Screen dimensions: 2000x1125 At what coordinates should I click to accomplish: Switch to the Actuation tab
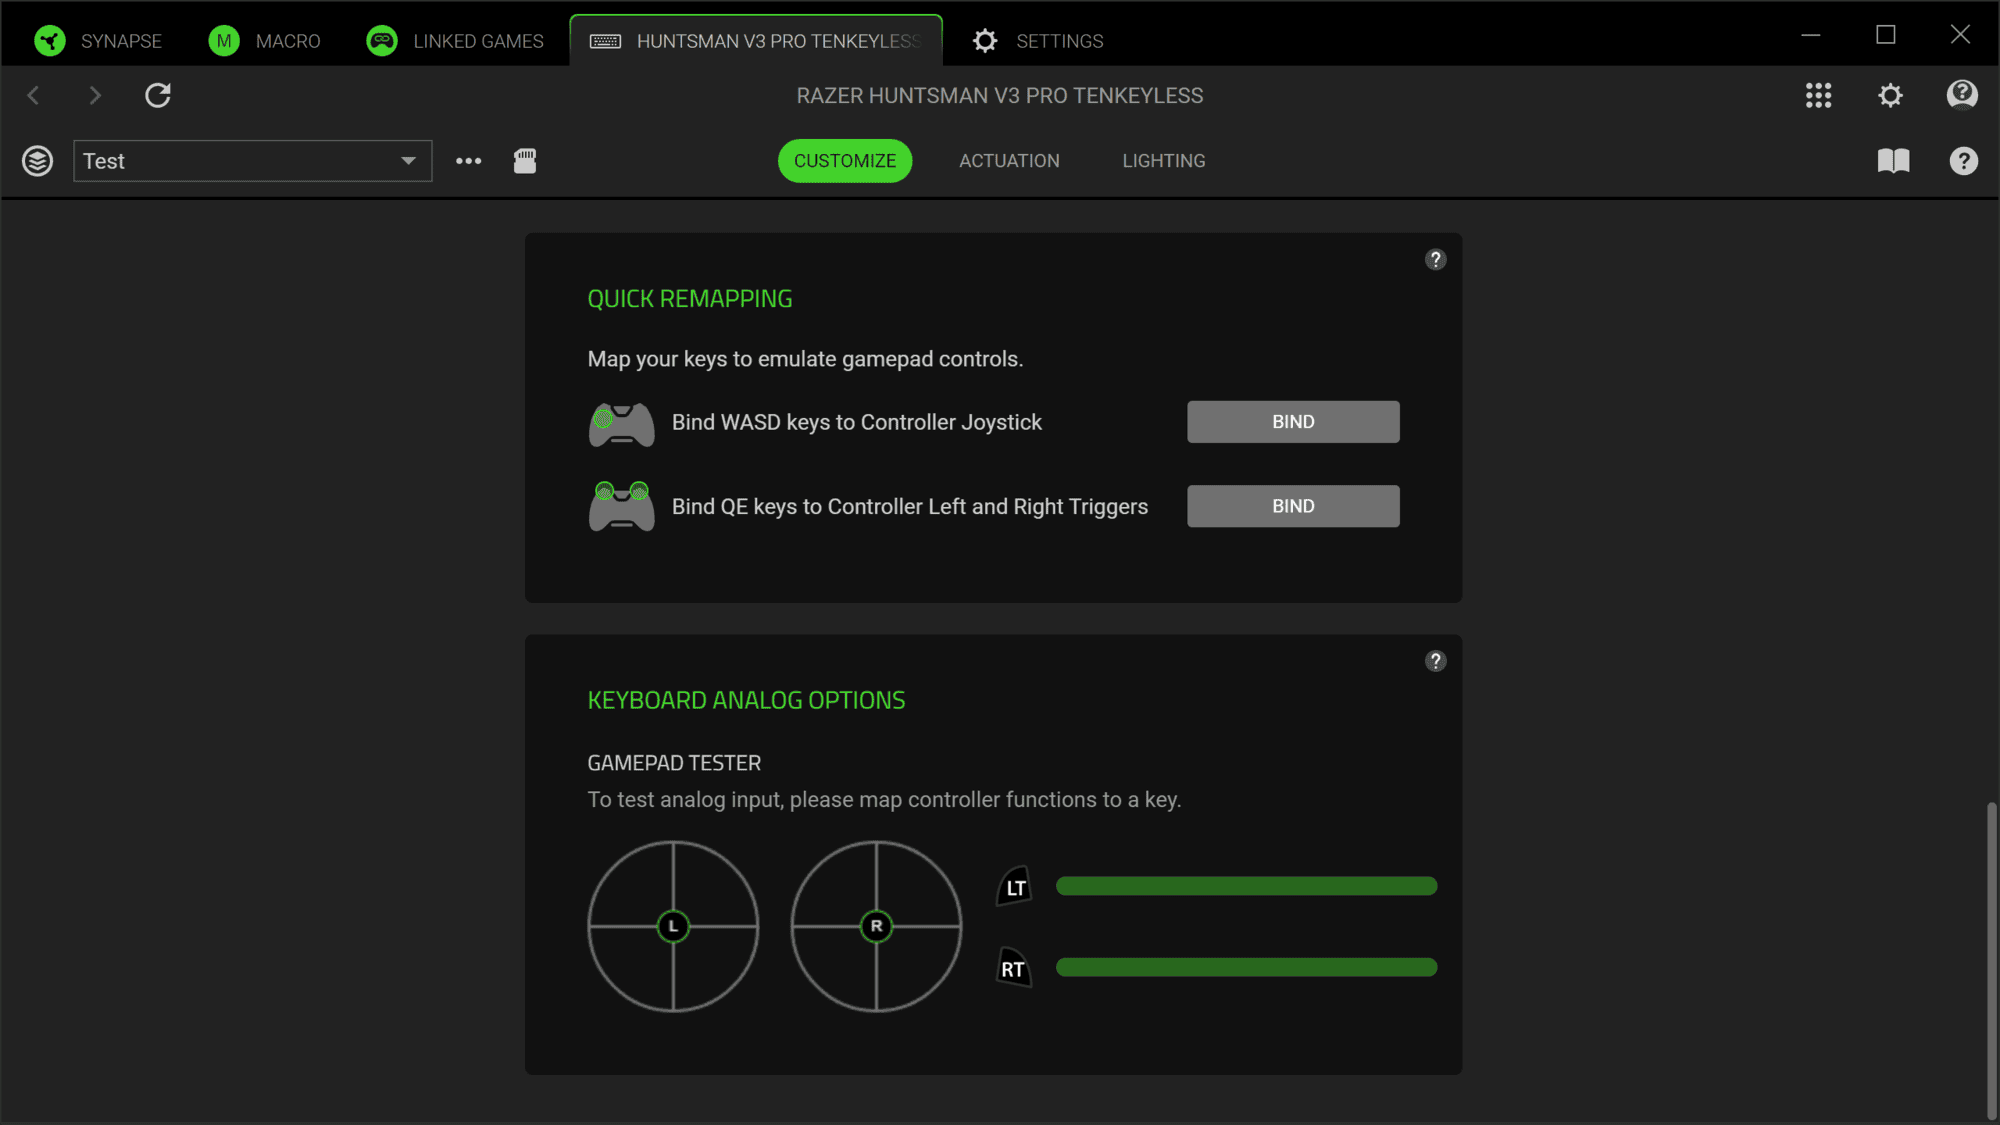point(1009,161)
